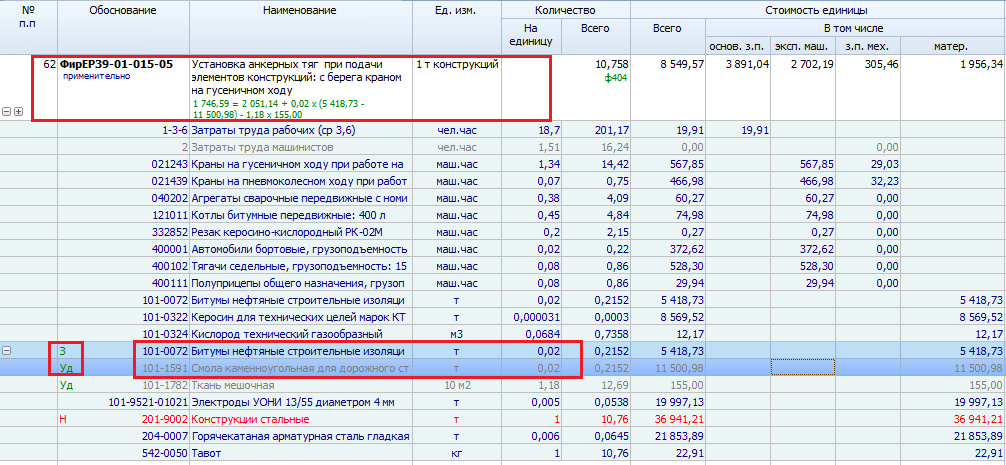The image size is (1006, 465).
Task: Expand position 62 with the plus icon
Action: click(x=18, y=112)
